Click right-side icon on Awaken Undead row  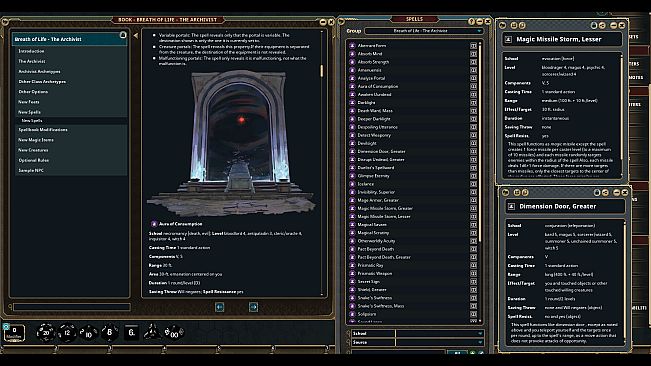point(473,94)
